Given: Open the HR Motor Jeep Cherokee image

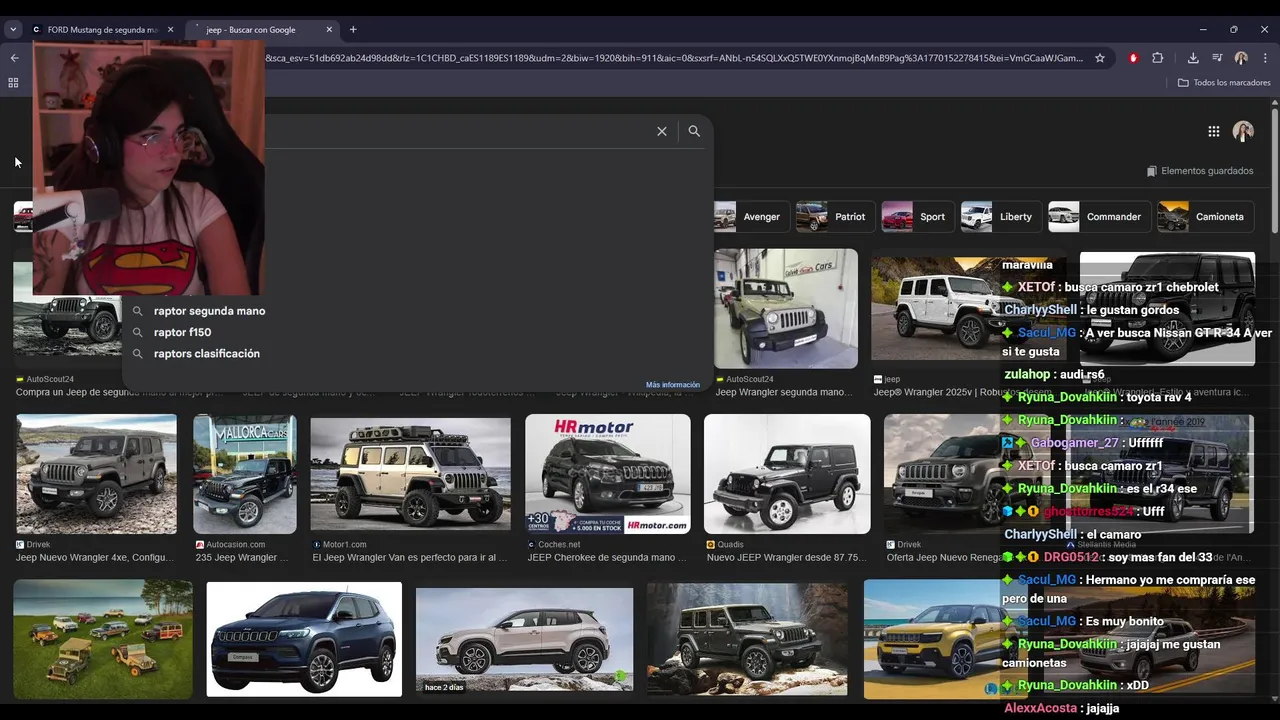Looking at the screenshot, I should [x=608, y=474].
